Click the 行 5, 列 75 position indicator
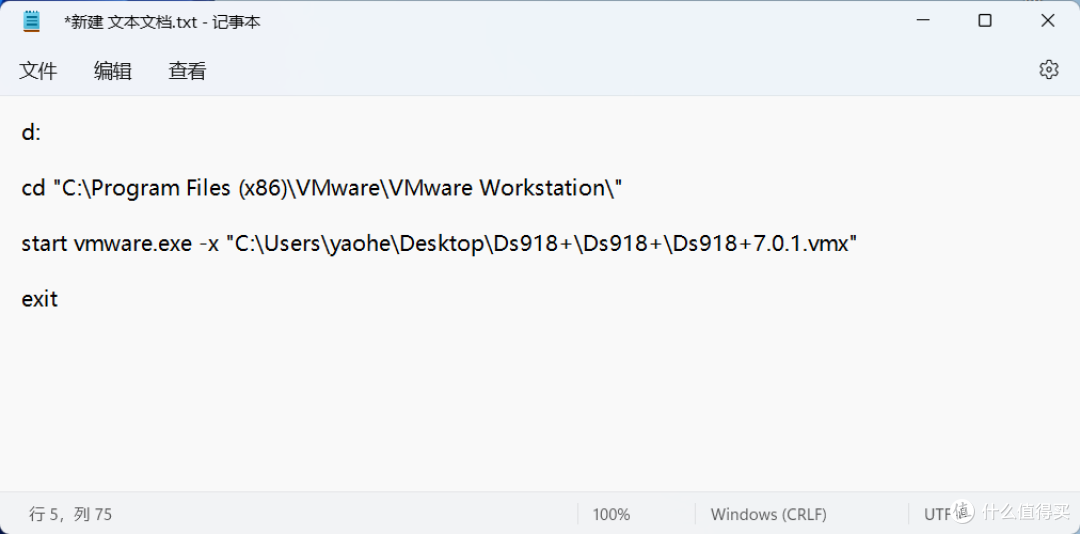 (70, 514)
